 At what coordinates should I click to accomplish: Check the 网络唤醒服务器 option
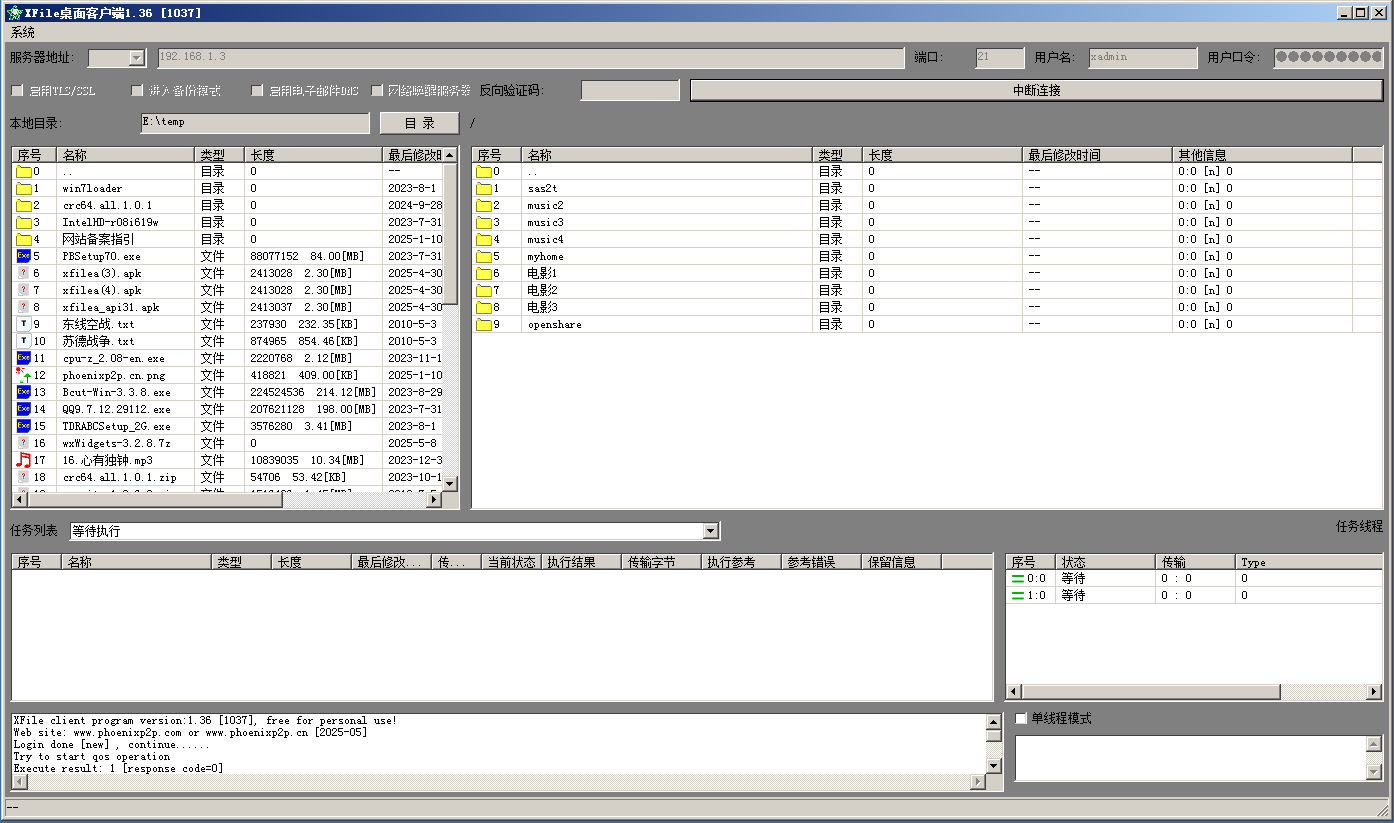pos(378,91)
